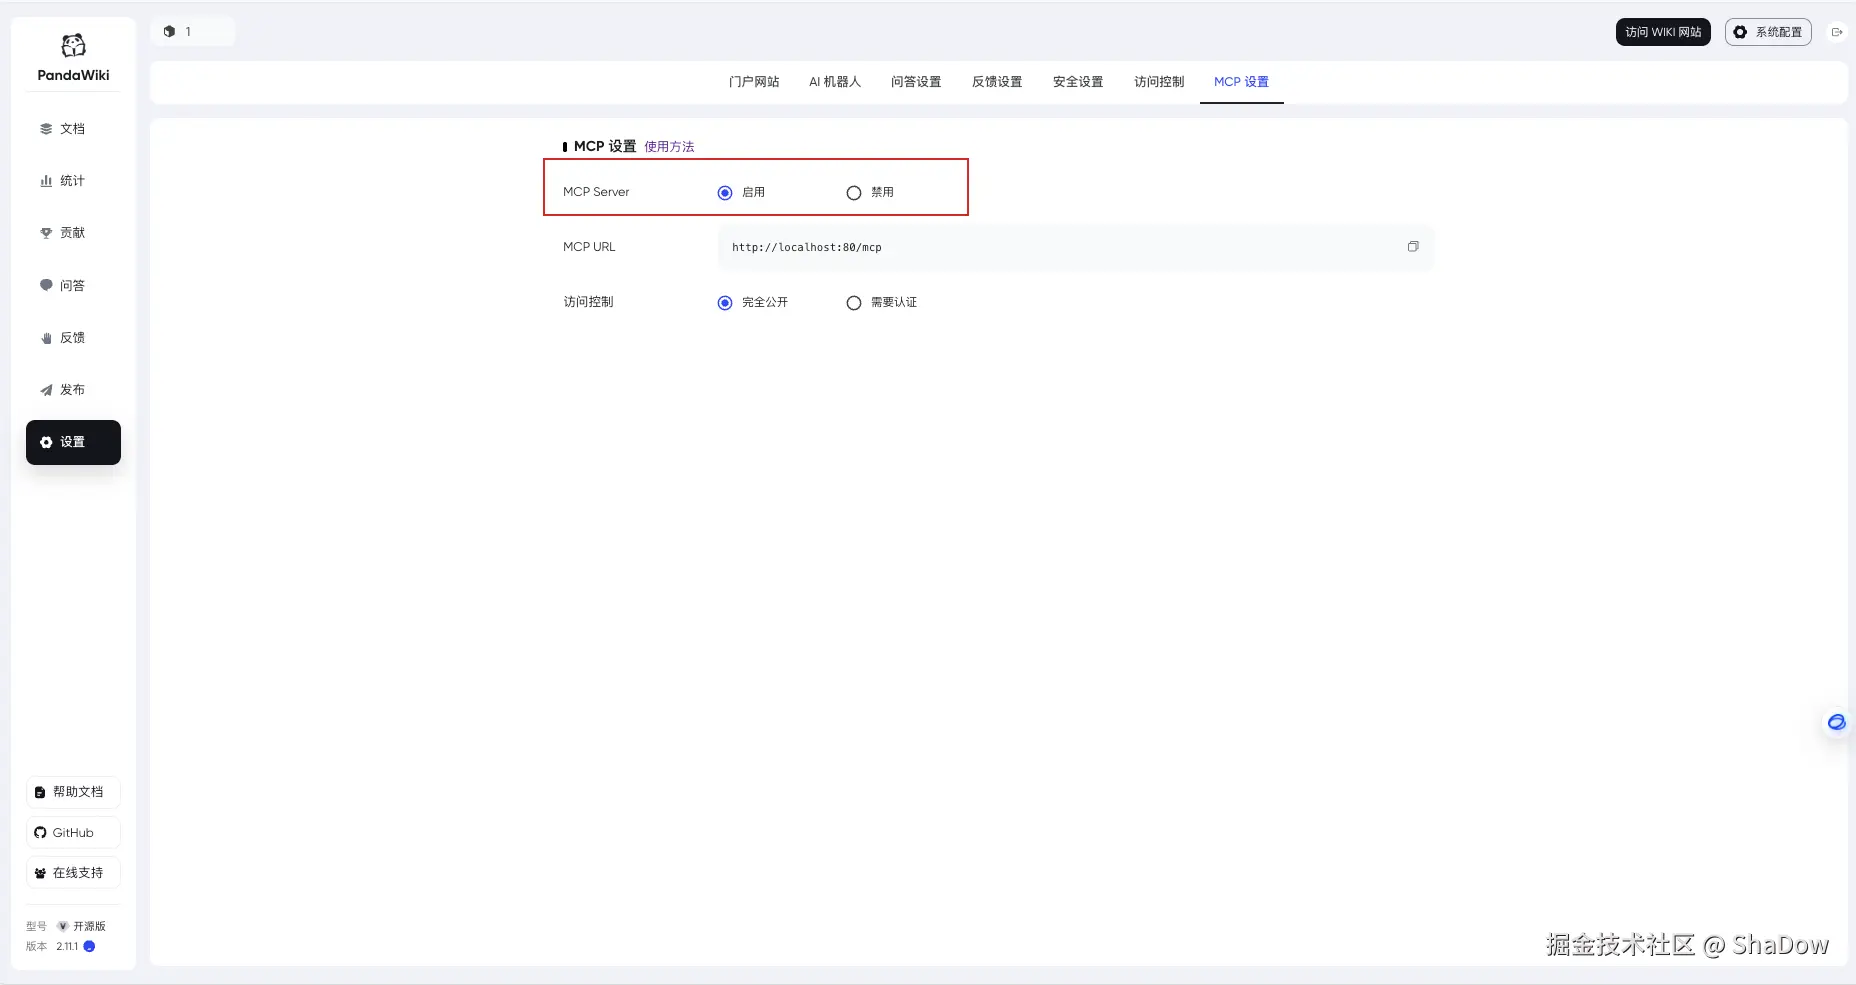This screenshot has height=985, width=1856.
Task: Open 在线支持 online support
Action: tap(73, 873)
